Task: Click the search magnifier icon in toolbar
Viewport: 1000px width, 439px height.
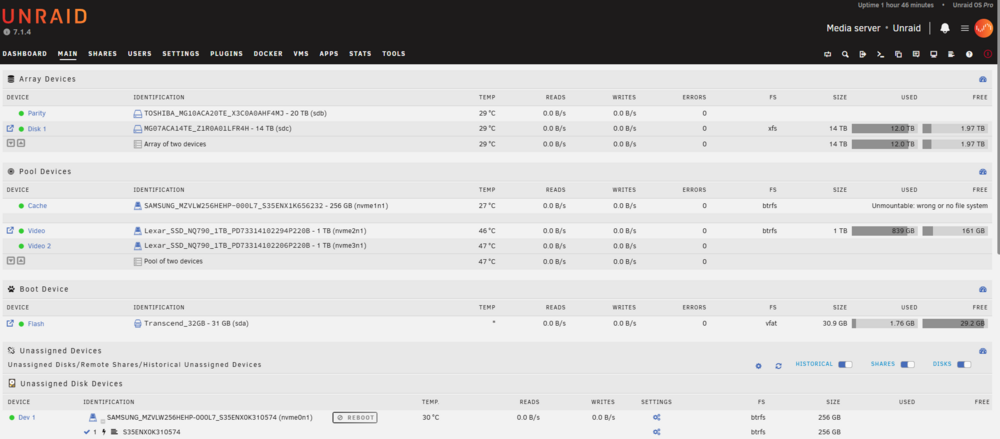Action: click(845, 54)
